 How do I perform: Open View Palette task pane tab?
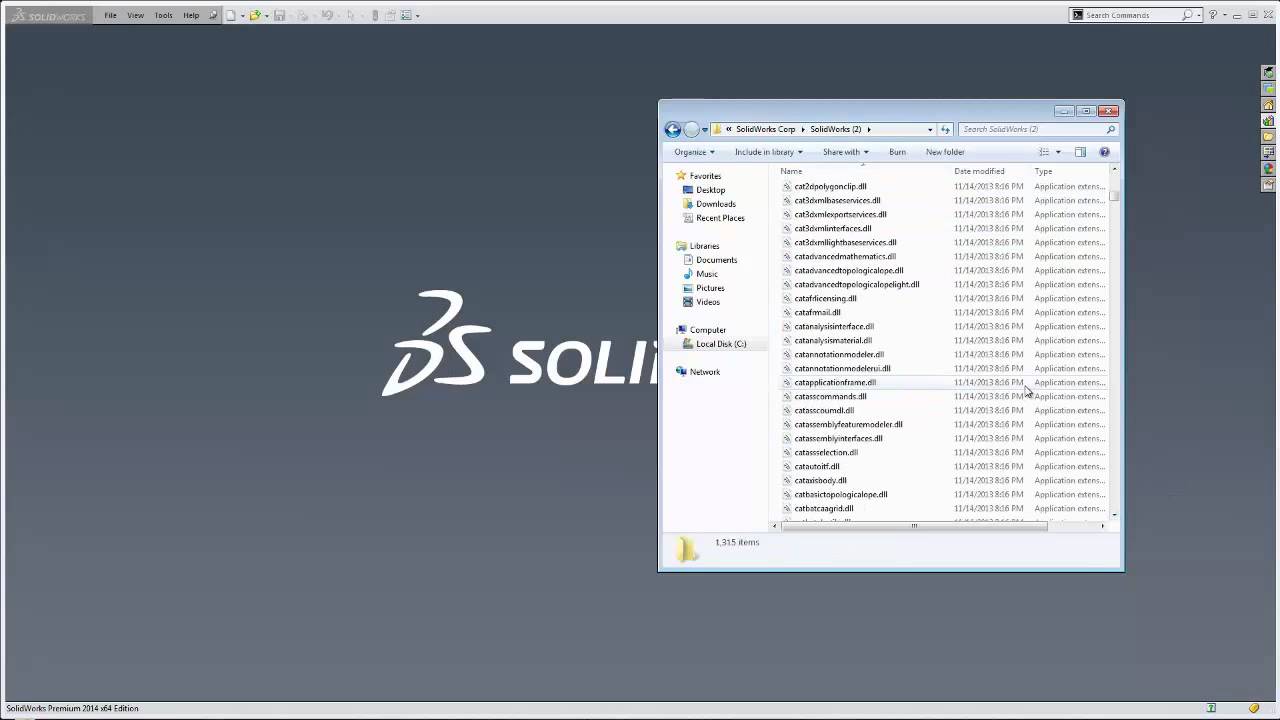(1268, 121)
